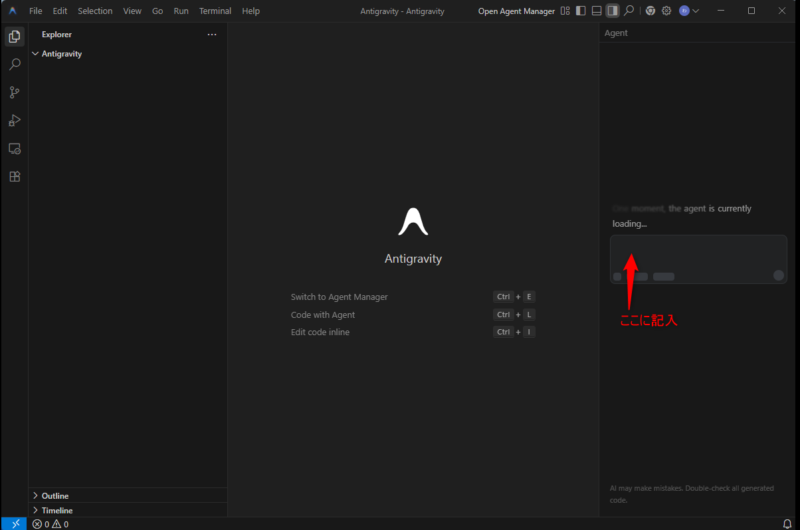The height and width of the screenshot is (530, 800).
Task: Open settings gear in title bar
Action: (666, 11)
